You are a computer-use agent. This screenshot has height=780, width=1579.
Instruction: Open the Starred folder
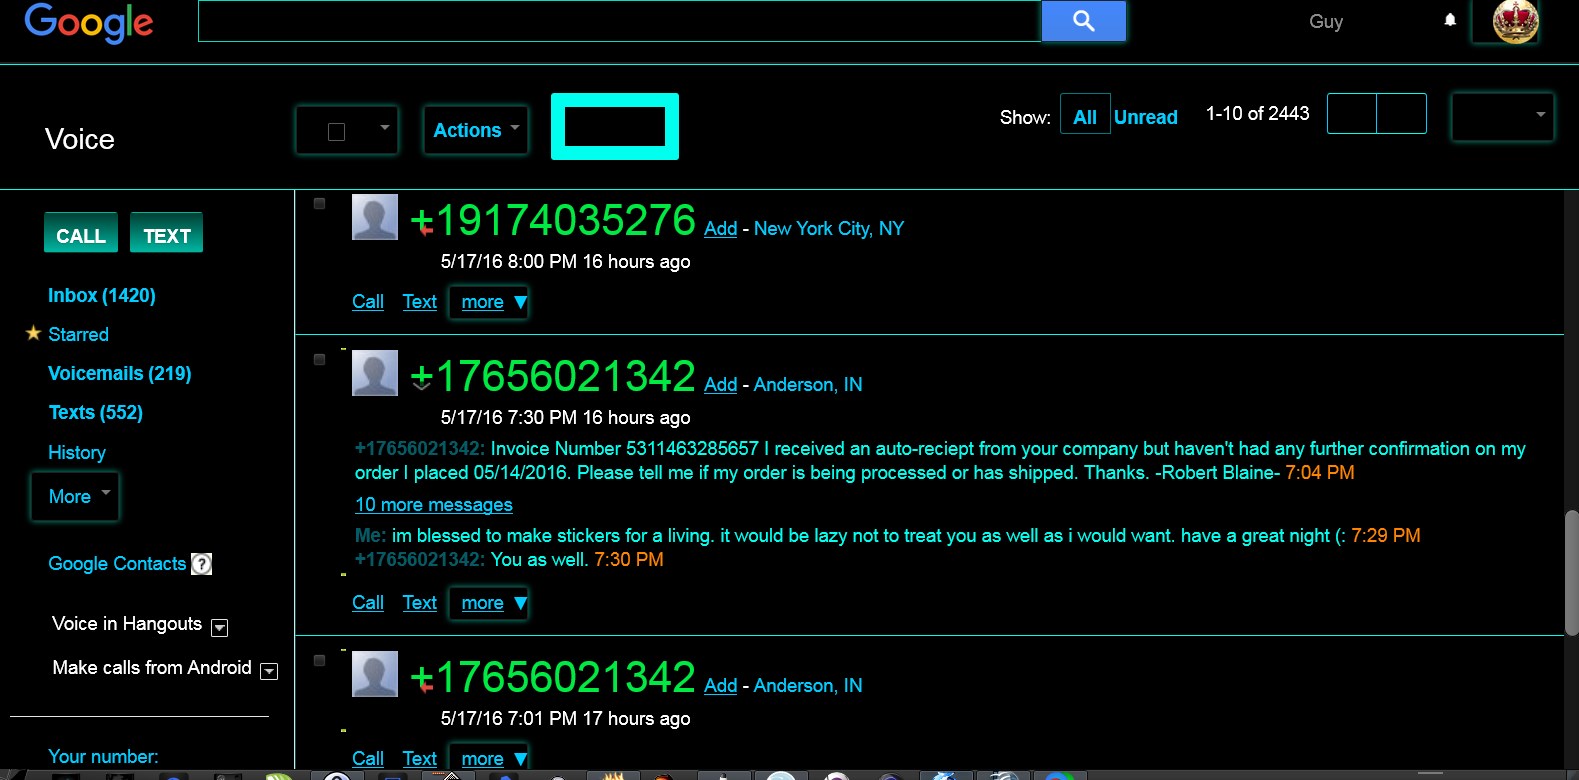click(x=78, y=334)
